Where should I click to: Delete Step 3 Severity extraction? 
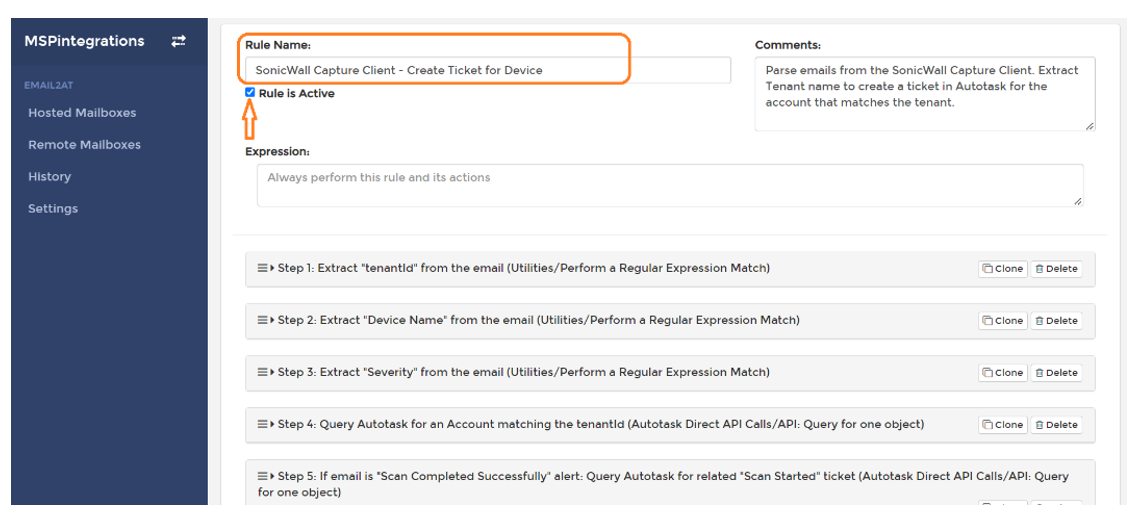(1056, 373)
